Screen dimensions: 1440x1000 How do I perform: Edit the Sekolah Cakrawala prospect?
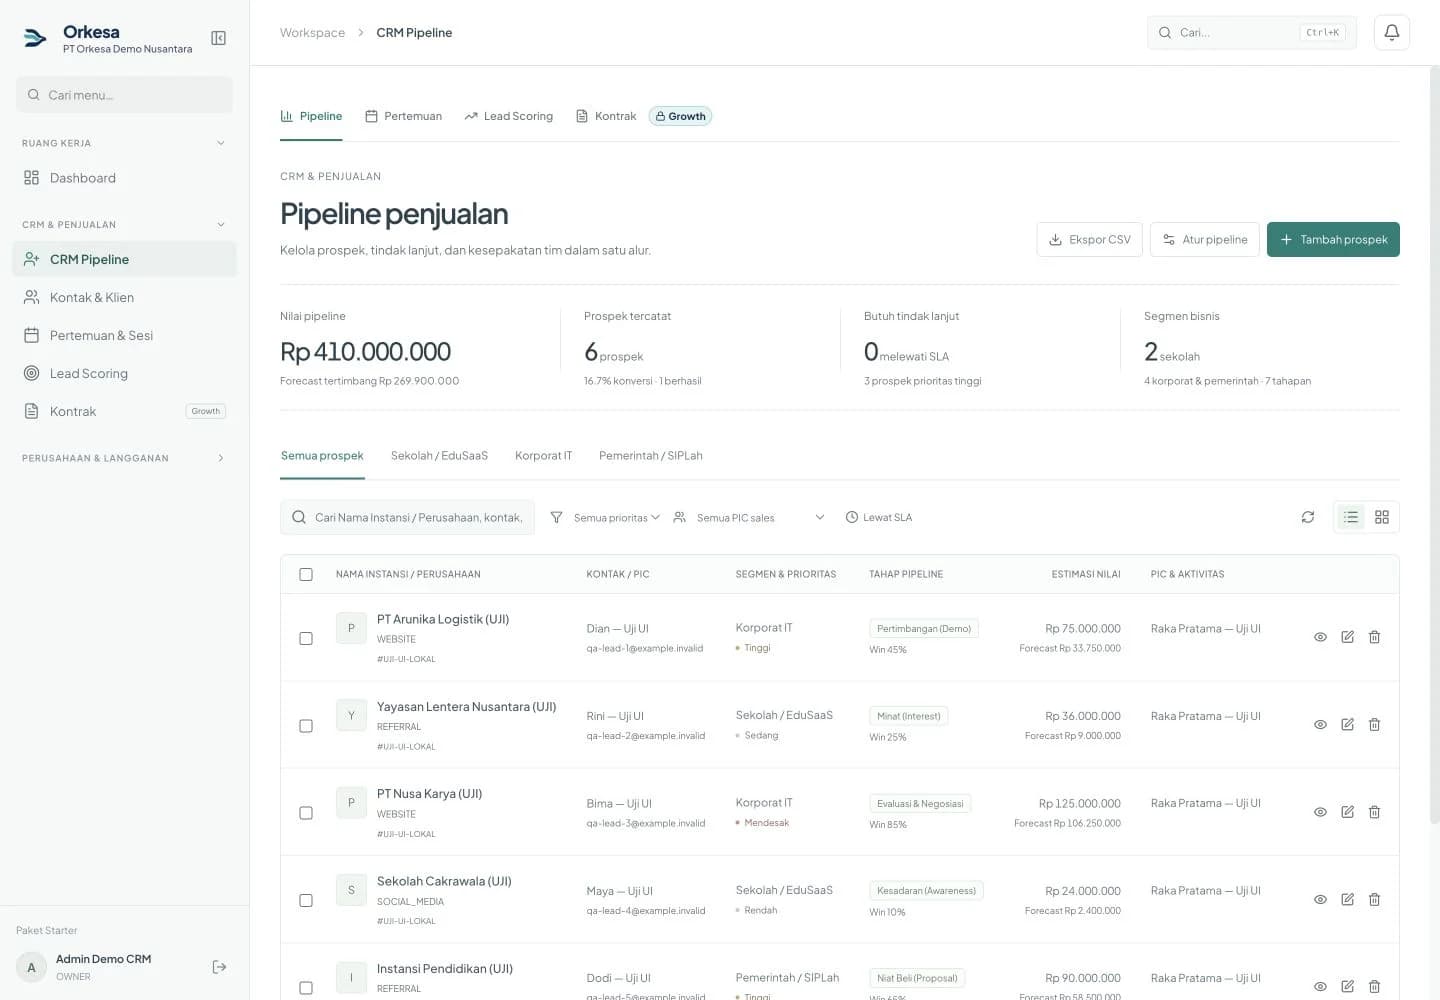click(x=1347, y=899)
